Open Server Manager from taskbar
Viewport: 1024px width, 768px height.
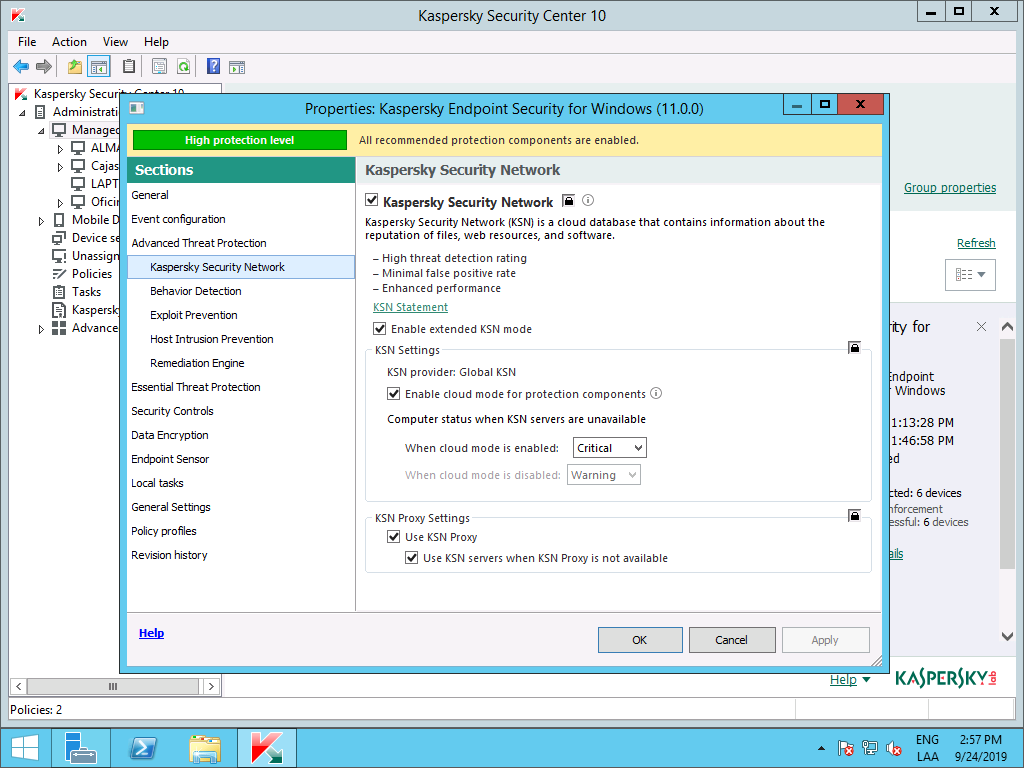point(82,748)
